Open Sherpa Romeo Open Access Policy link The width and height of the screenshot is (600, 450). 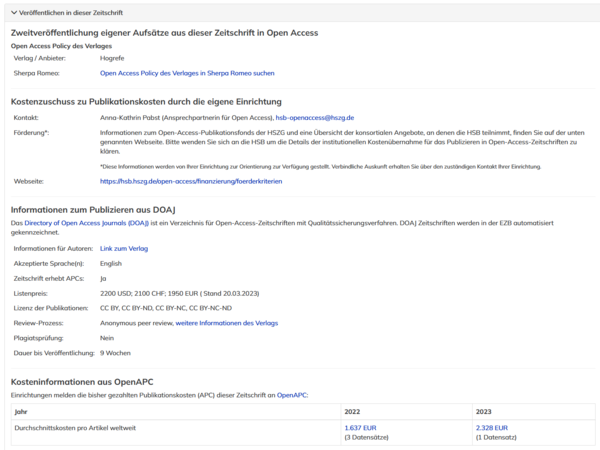pyautogui.click(x=187, y=73)
